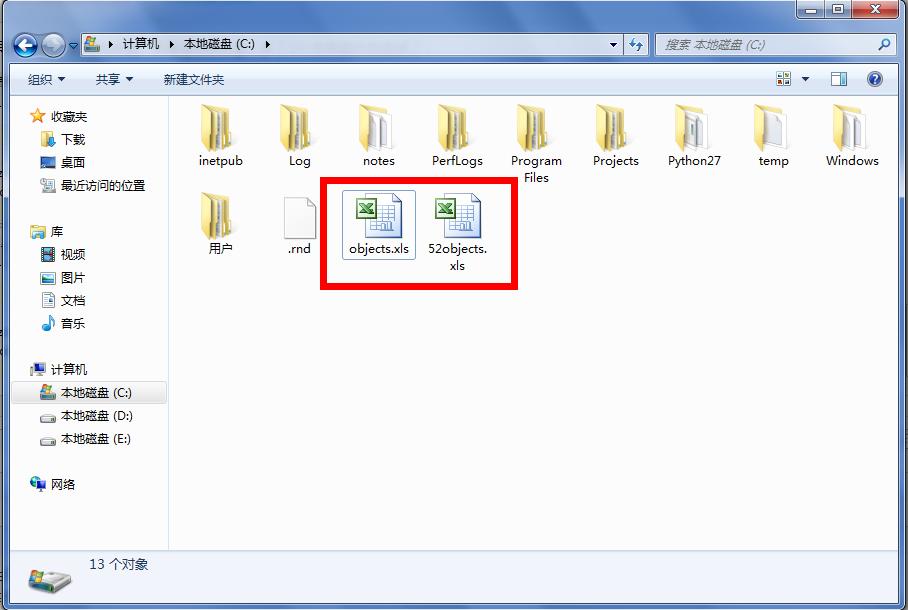Open recent pages dropdown next to Forward

(74, 45)
